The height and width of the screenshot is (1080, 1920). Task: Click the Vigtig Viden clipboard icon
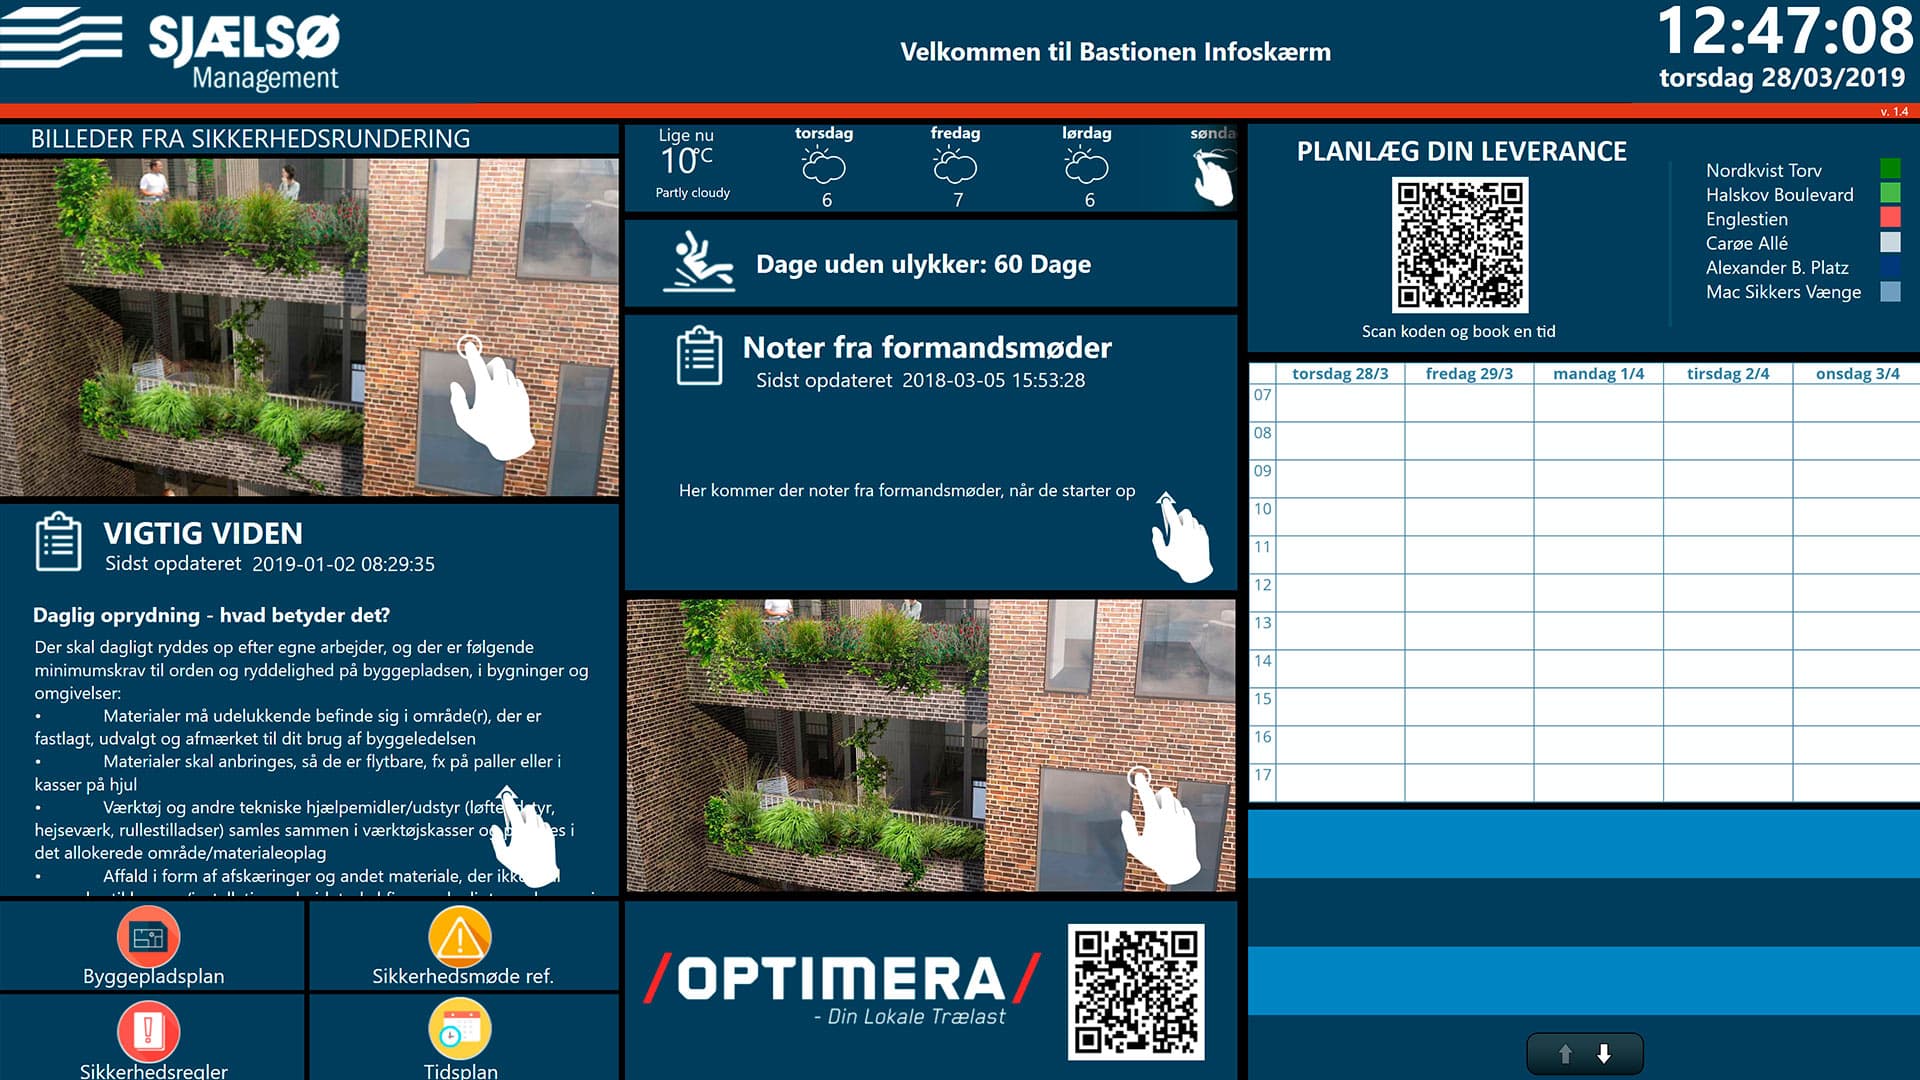pos(58,541)
